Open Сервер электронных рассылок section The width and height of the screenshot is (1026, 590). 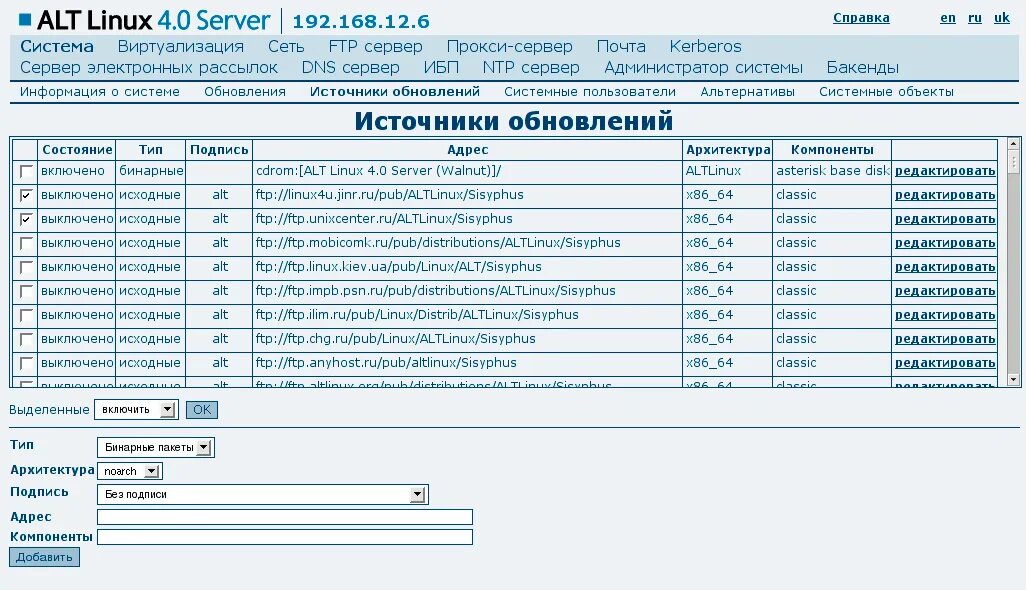[x=149, y=67]
